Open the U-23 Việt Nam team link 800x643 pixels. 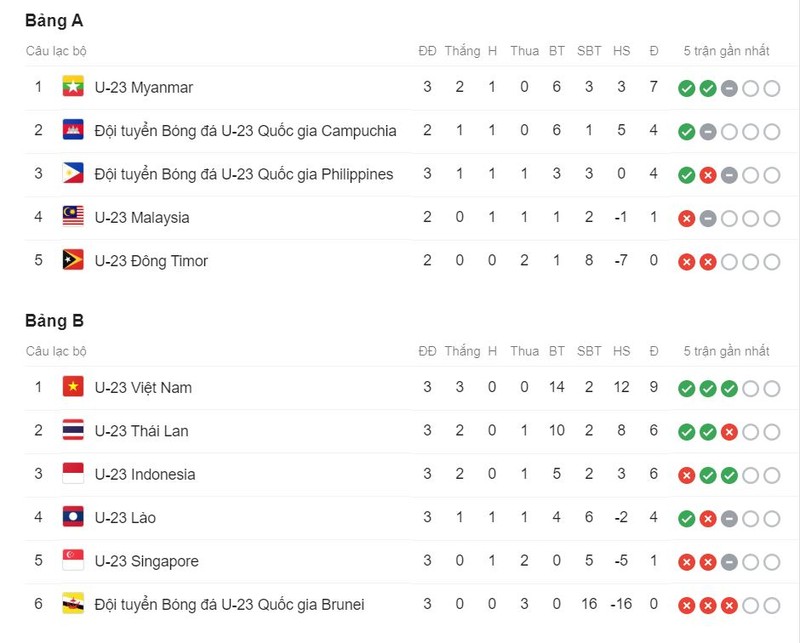coord(143,387)
